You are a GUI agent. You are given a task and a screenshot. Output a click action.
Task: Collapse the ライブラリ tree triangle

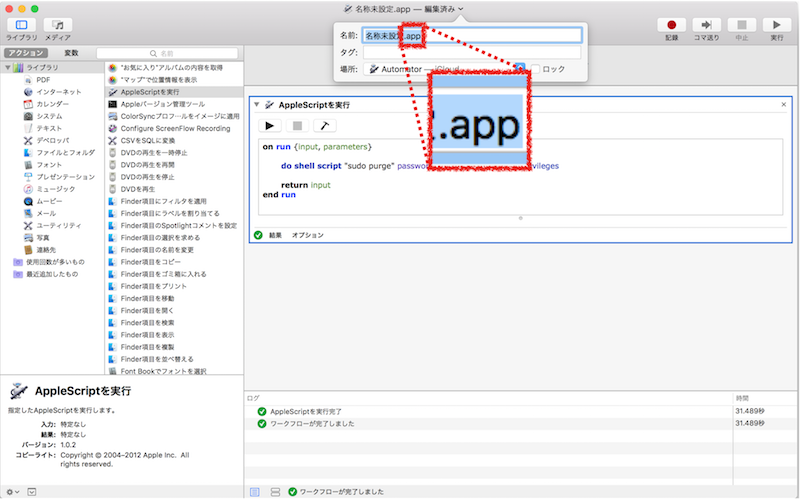[x=8, y=67]
